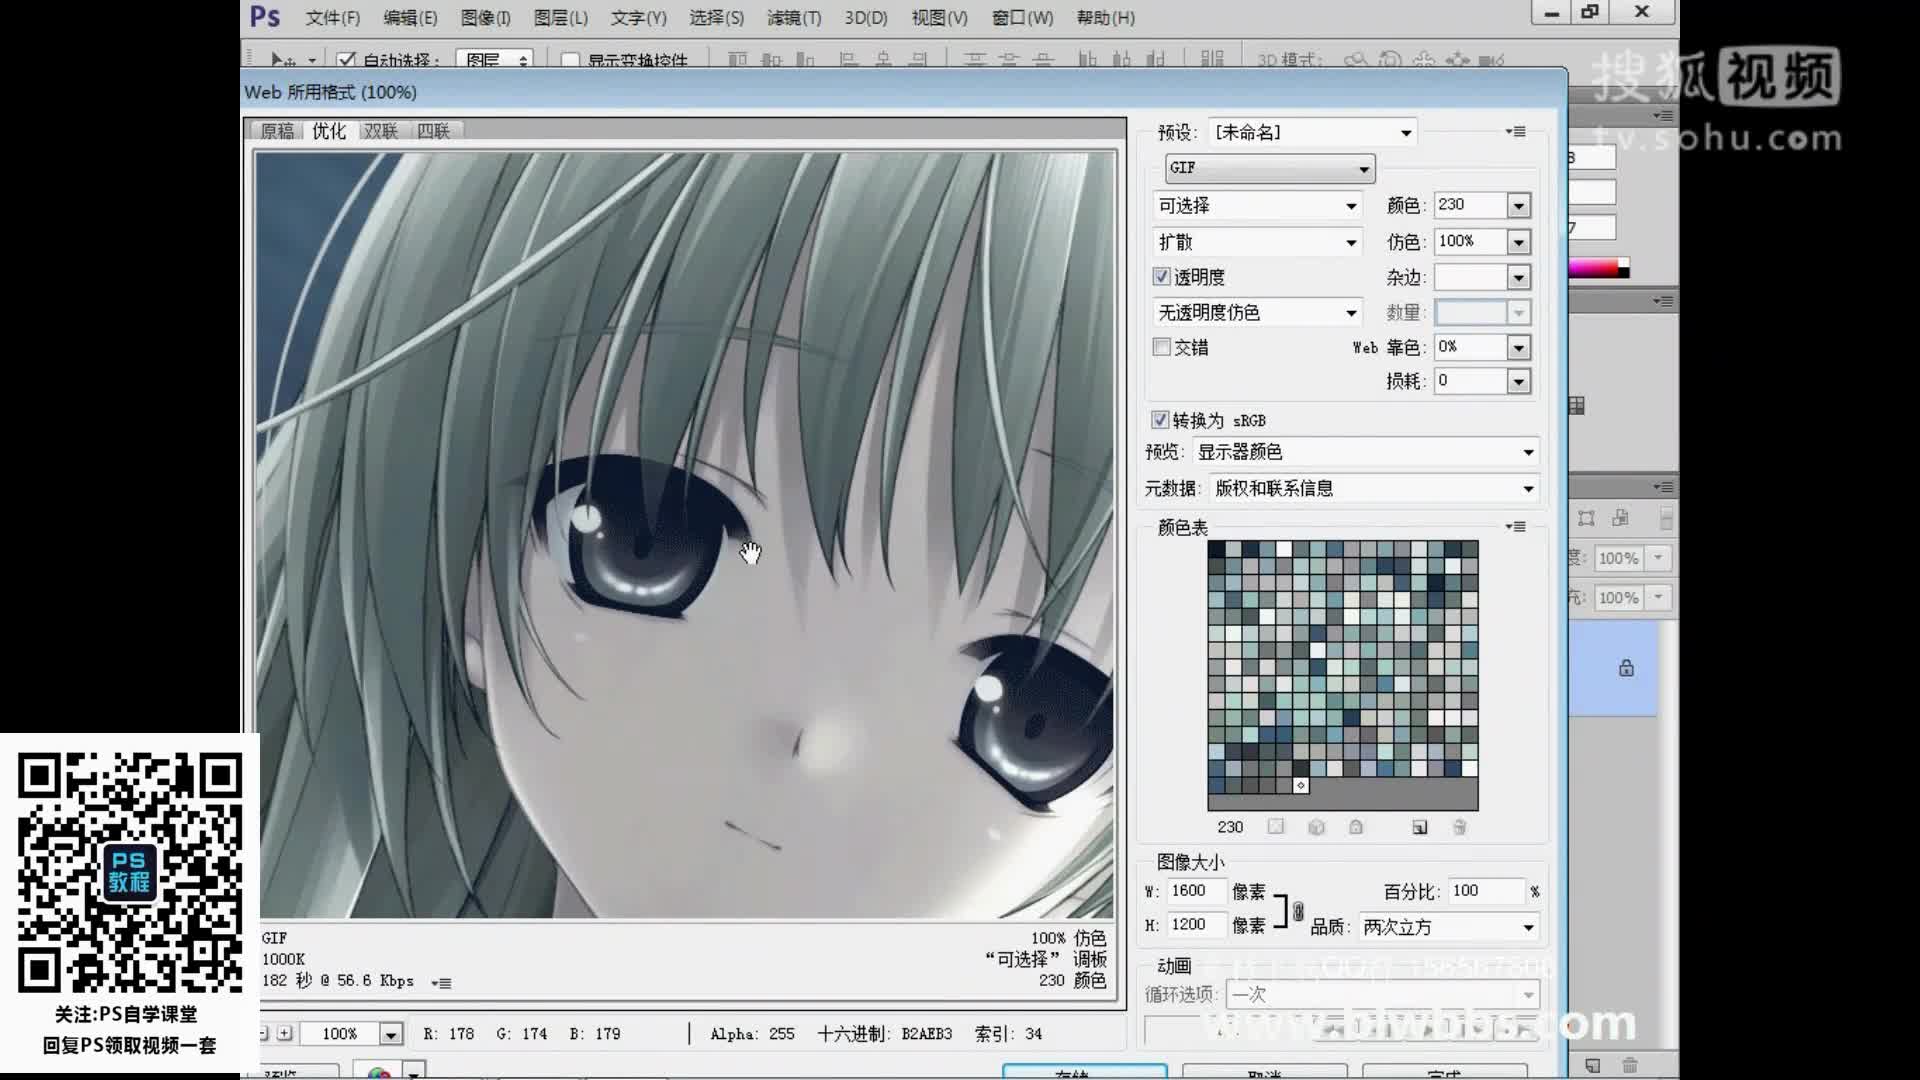Map selected colors to transparent icon
Image resolution: width=1920 pixels, height=1080 pixels.
(x=1276, y=827)
